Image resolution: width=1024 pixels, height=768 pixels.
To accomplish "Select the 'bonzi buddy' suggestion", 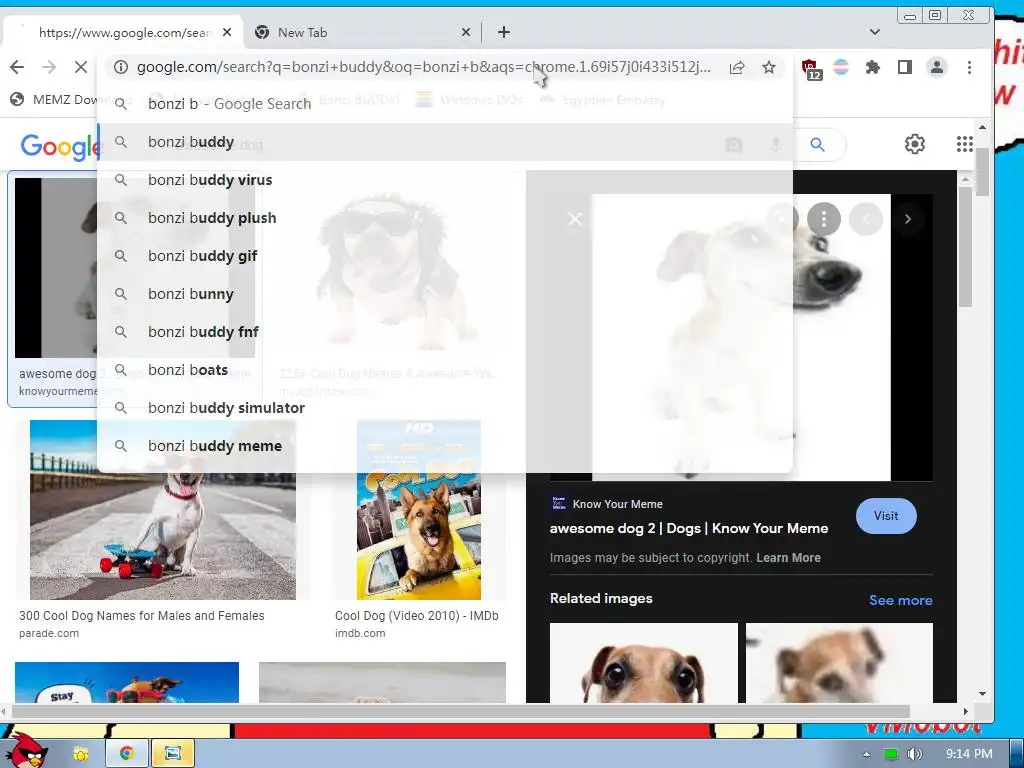I will click(445, 142).
